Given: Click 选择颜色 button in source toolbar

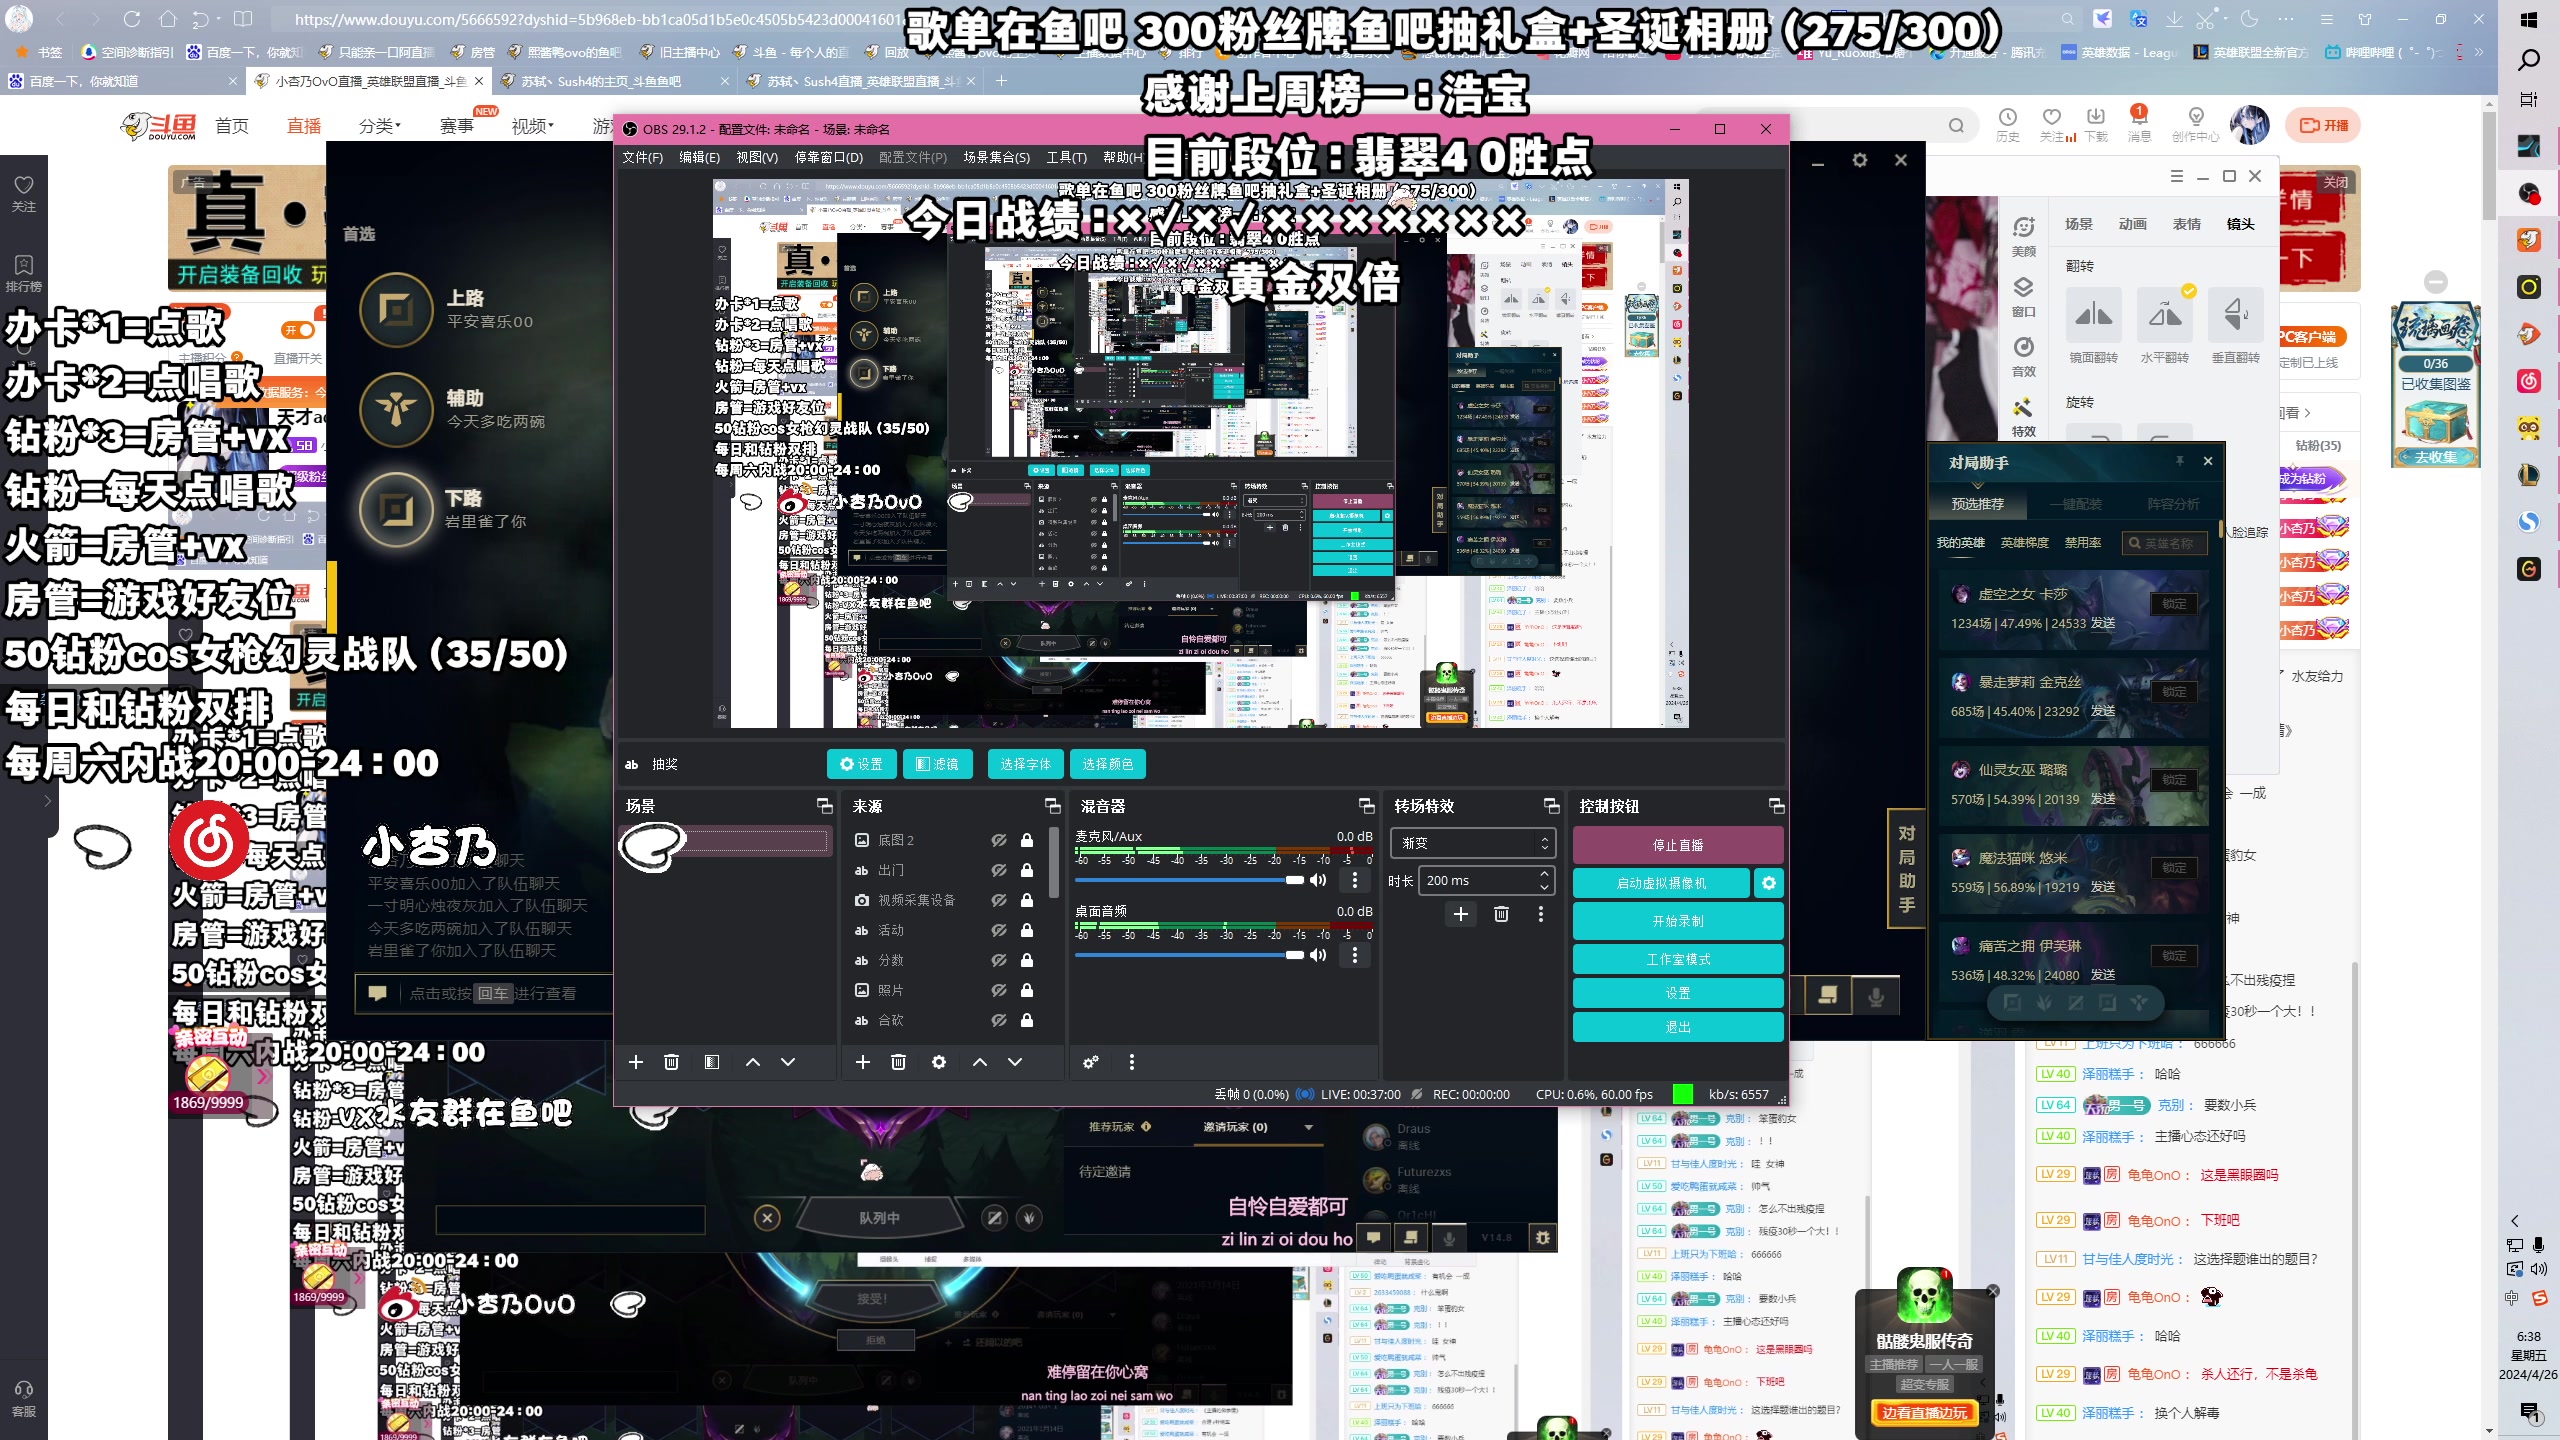Looking at the screenshot, I should (x=1108, y=764).
